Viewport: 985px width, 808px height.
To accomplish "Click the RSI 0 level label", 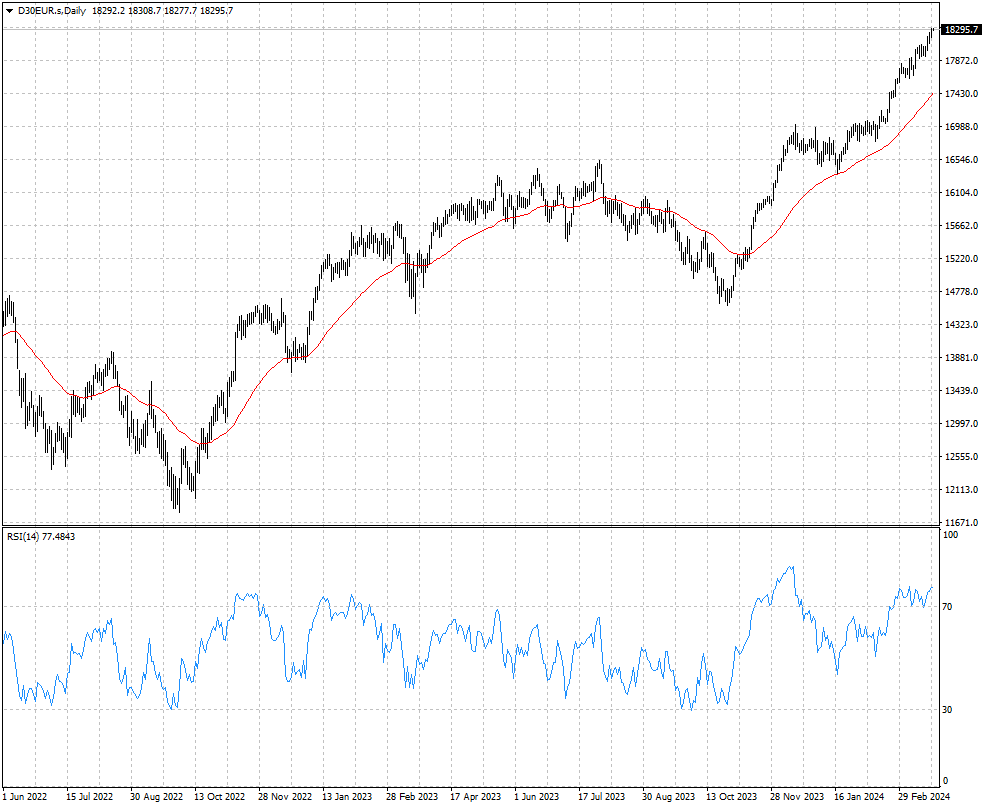I will pos(947,781).
